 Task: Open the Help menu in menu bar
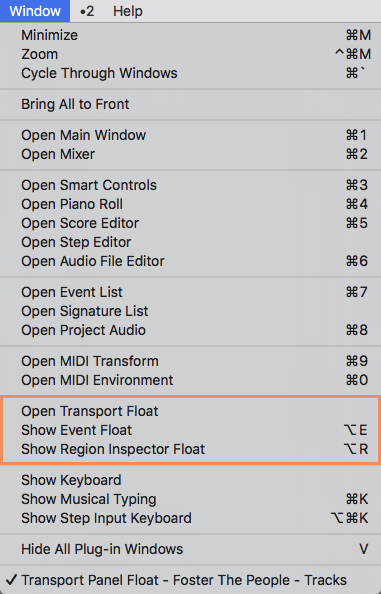click(128, 11)
